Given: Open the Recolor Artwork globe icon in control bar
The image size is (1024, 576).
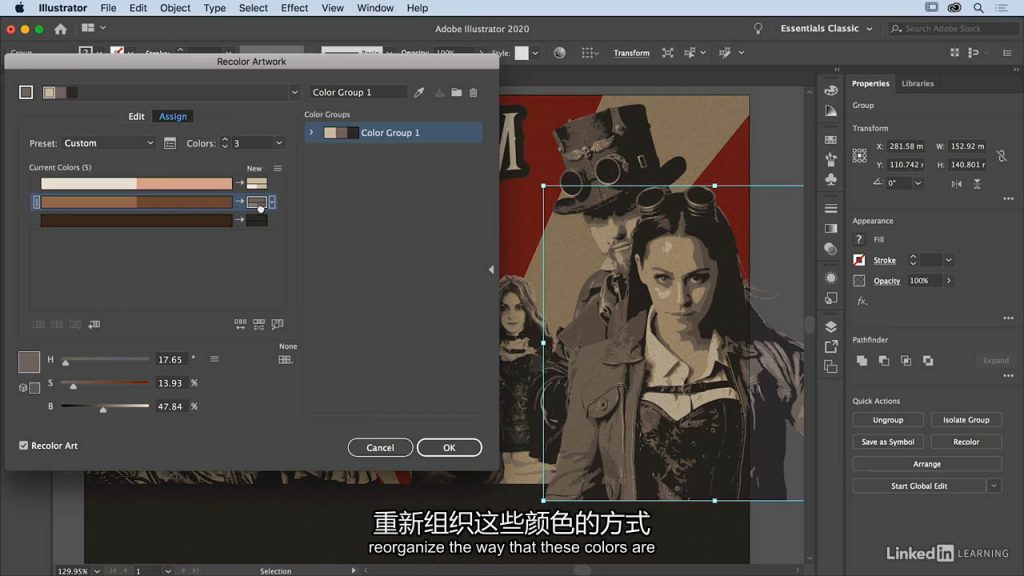Looking at the screenshot, I should point(560,53).
